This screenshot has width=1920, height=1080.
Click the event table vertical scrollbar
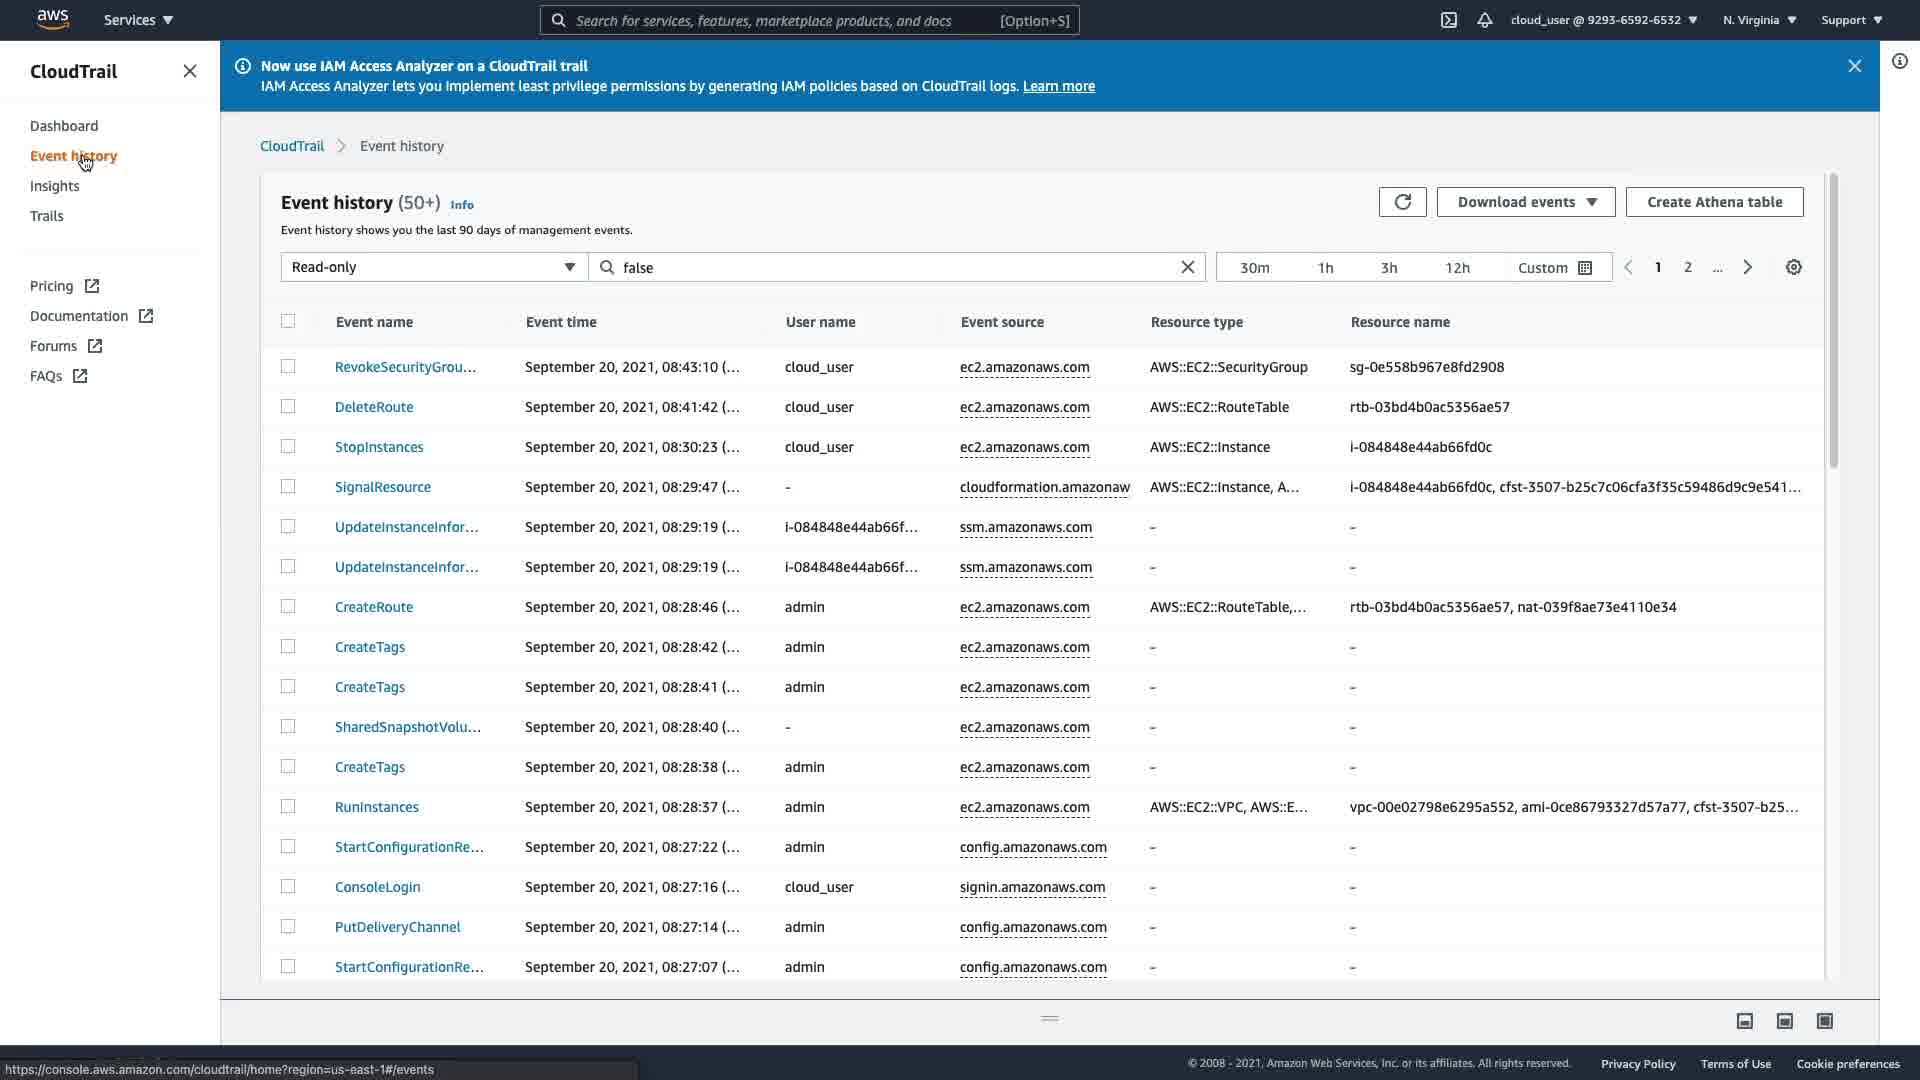click(1833, 320)
